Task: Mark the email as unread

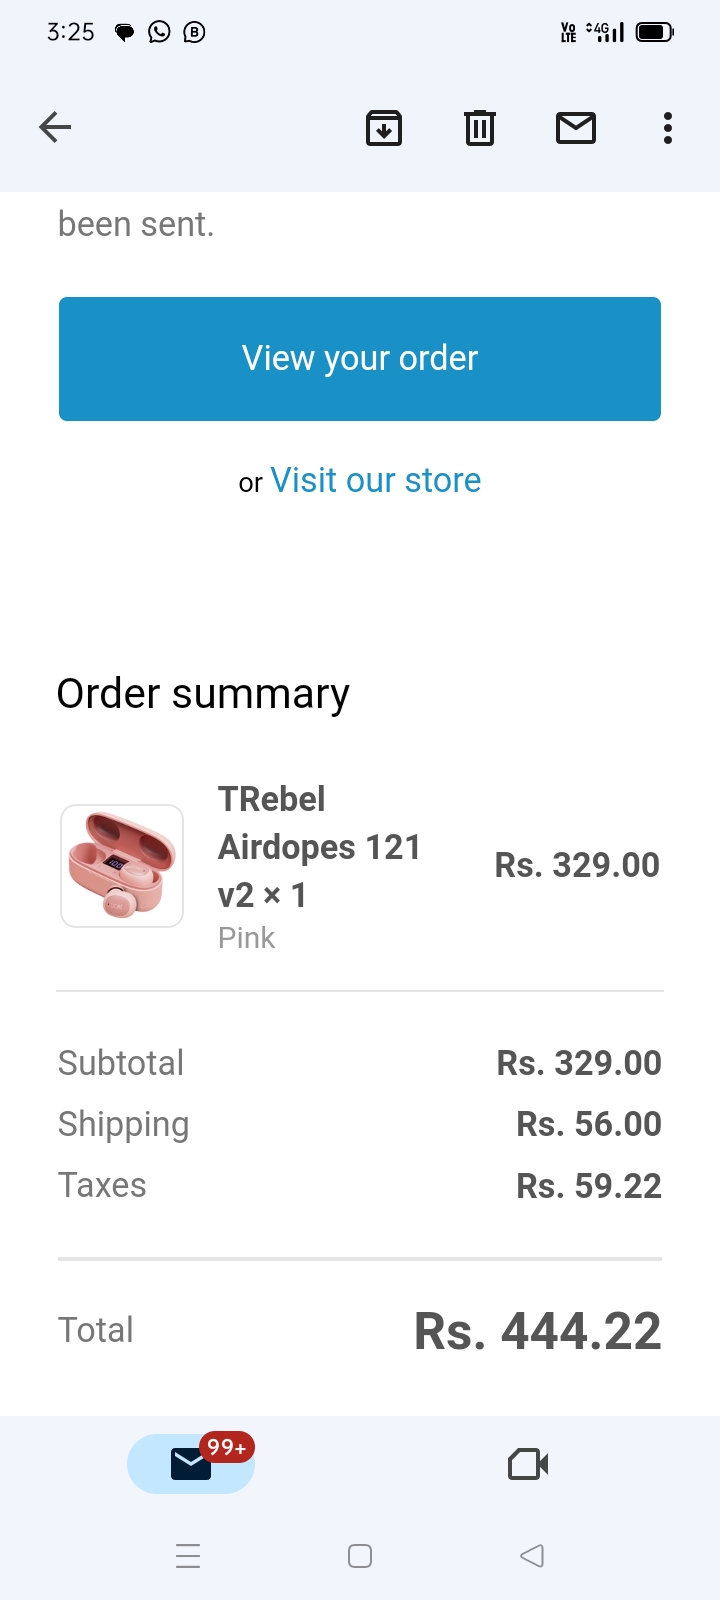Action: pyautogui.click(x=576, y=128)
